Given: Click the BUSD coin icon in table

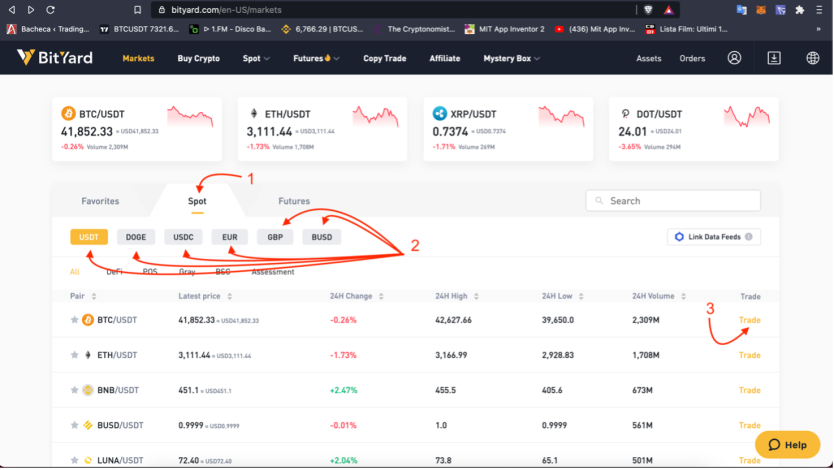Looking at the screenshot, I should click(88, 425).
